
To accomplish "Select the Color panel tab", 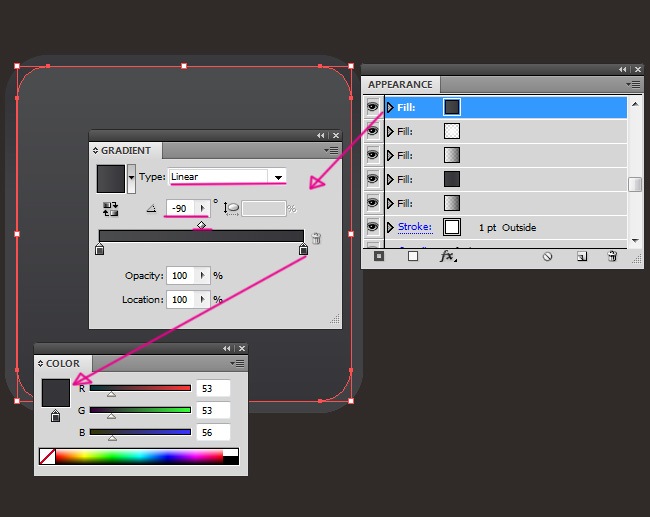I will tap(62, 364).
